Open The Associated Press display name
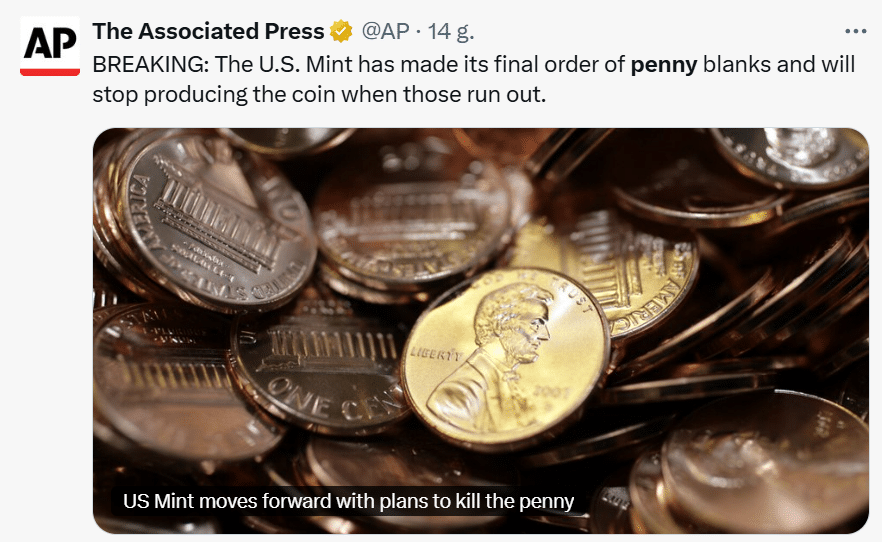 click(208, 31)
